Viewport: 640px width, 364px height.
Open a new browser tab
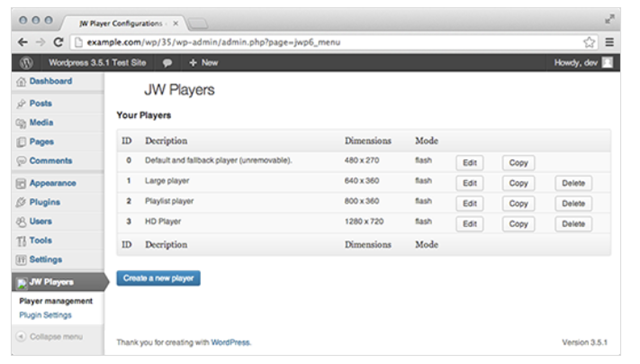[198, 24]
